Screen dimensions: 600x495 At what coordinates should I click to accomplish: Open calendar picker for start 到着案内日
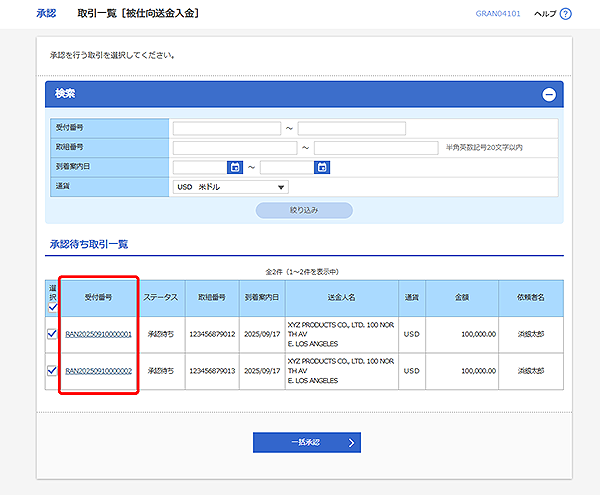235,167
